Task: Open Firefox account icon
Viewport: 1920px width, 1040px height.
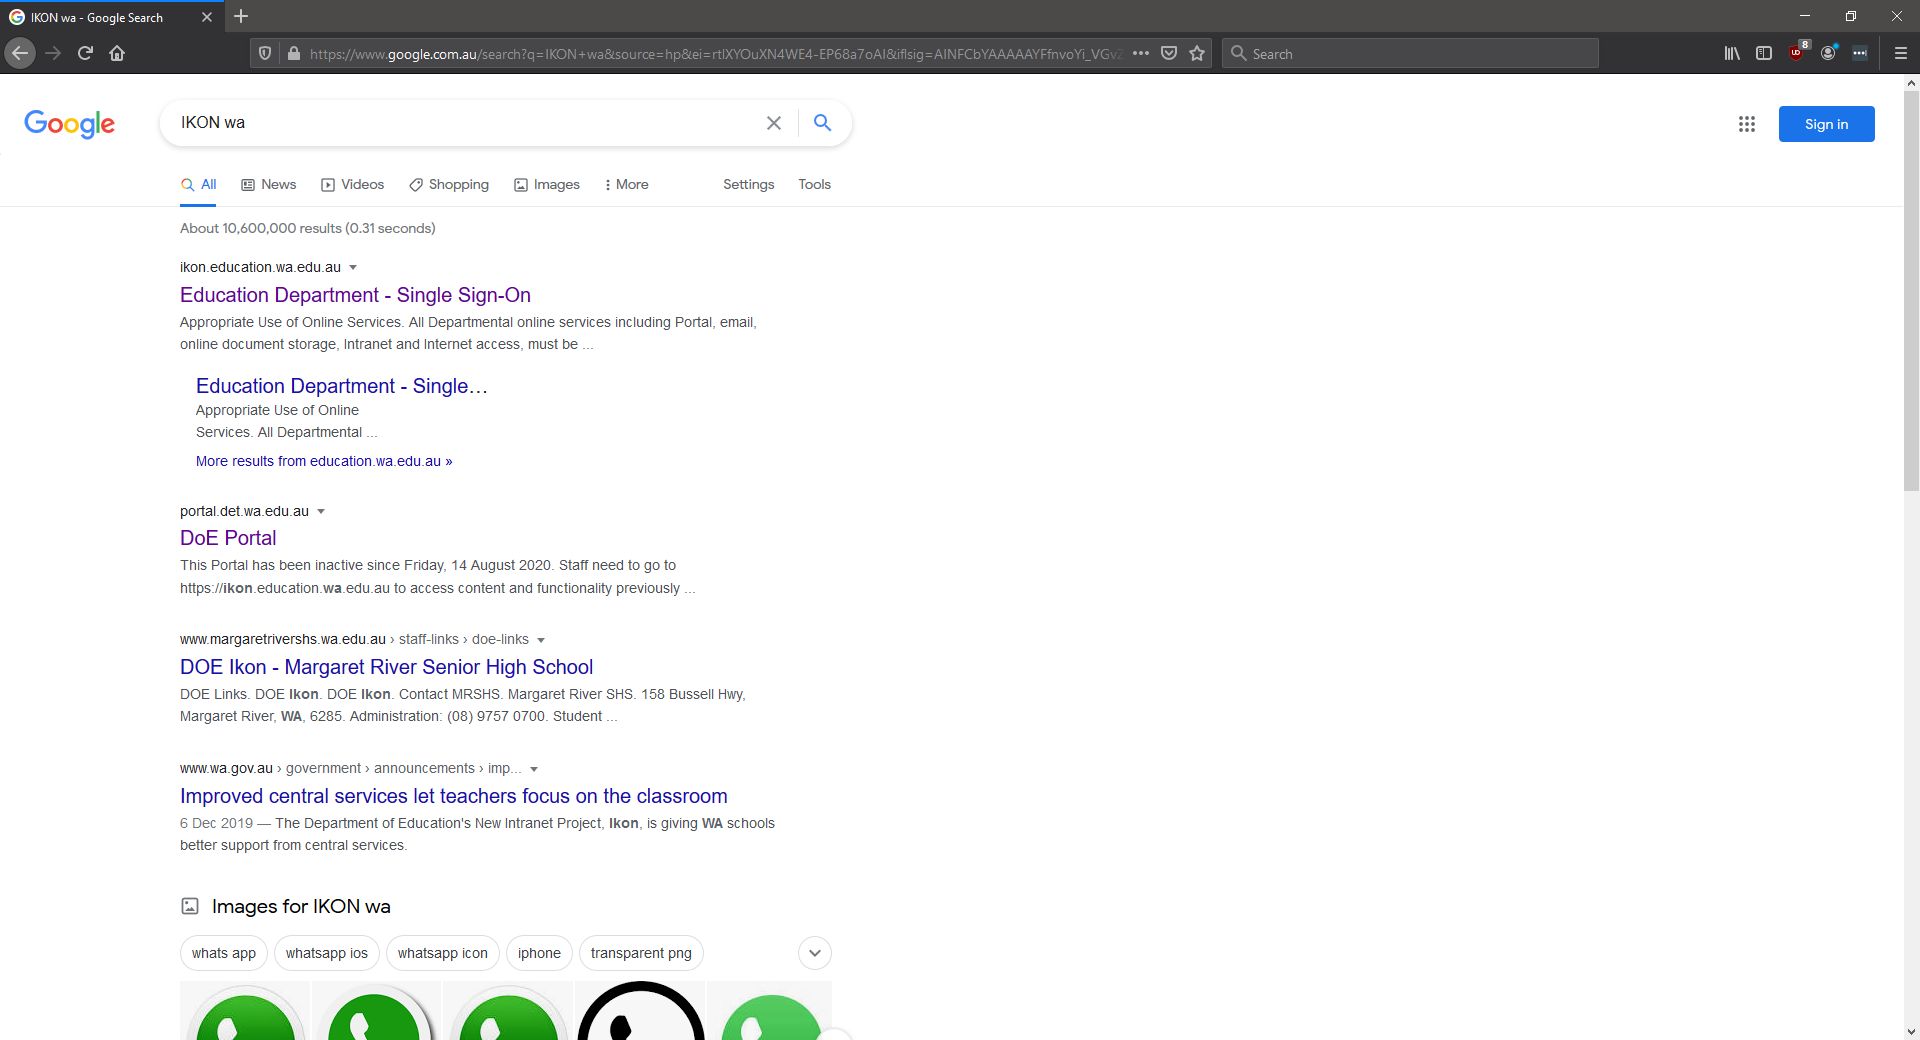Action: pos(1829,53)
